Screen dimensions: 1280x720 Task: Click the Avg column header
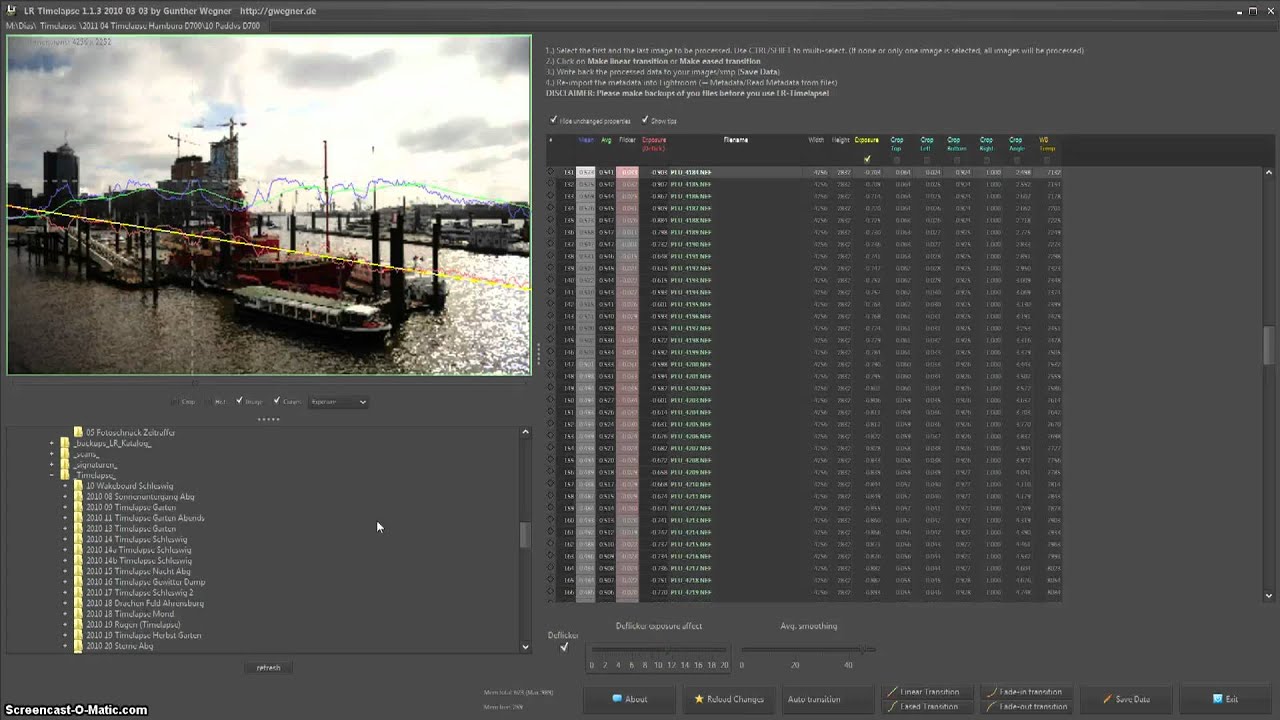point(606,140)
